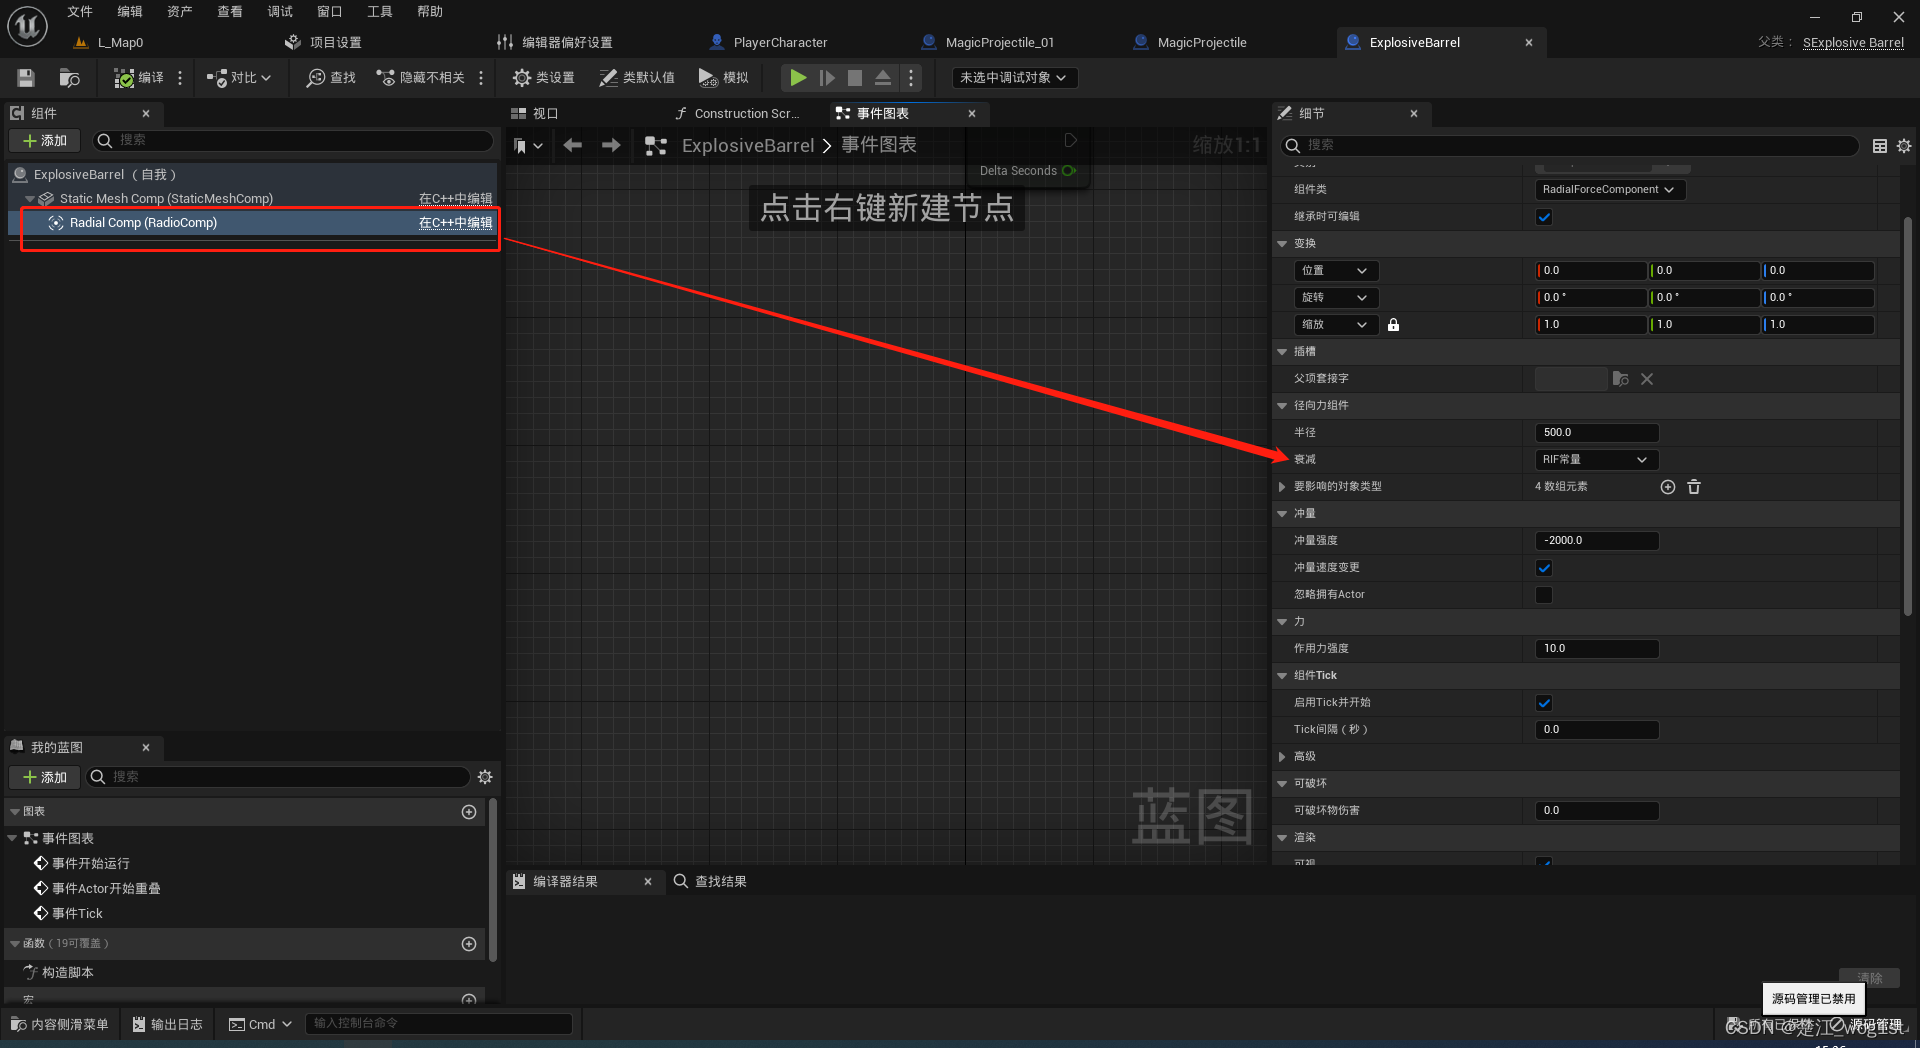Add an element to object types array
This screenshot has height=1048, width=1920.
pyautogui.click(x=1668, y=487)
